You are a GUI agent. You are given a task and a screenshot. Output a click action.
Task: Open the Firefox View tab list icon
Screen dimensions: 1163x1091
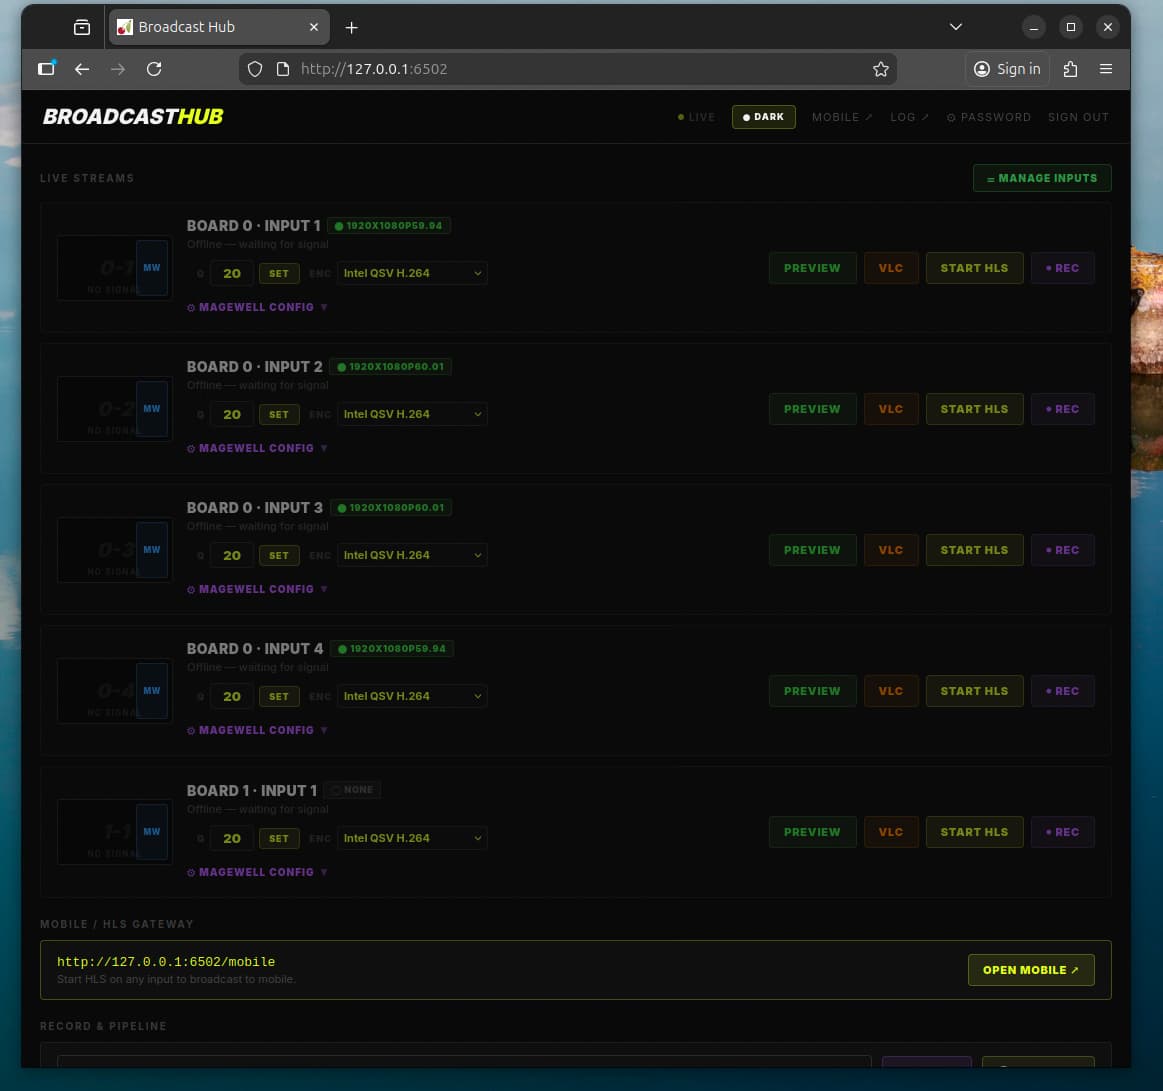82,27
